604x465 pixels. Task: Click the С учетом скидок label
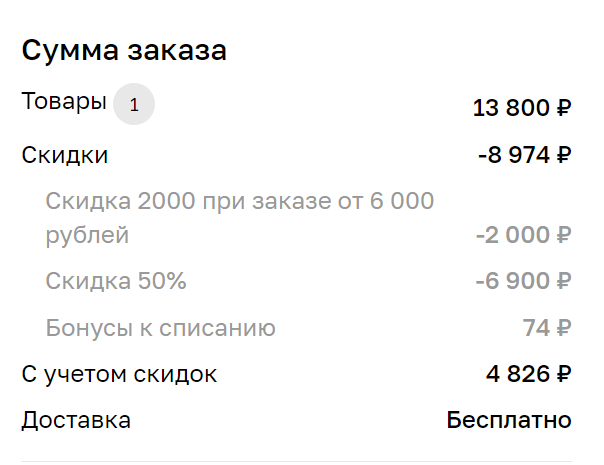click(119, 374)
